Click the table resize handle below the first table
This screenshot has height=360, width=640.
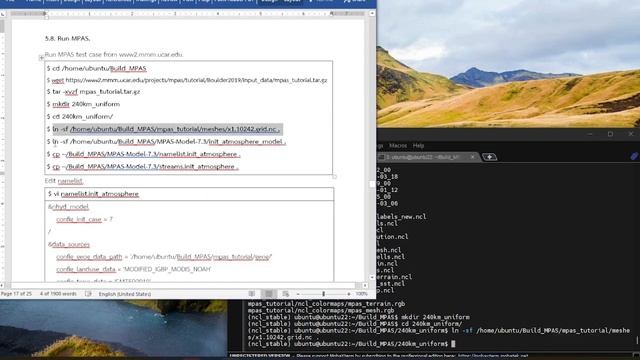pyautogui.click(x=334, y=177)
